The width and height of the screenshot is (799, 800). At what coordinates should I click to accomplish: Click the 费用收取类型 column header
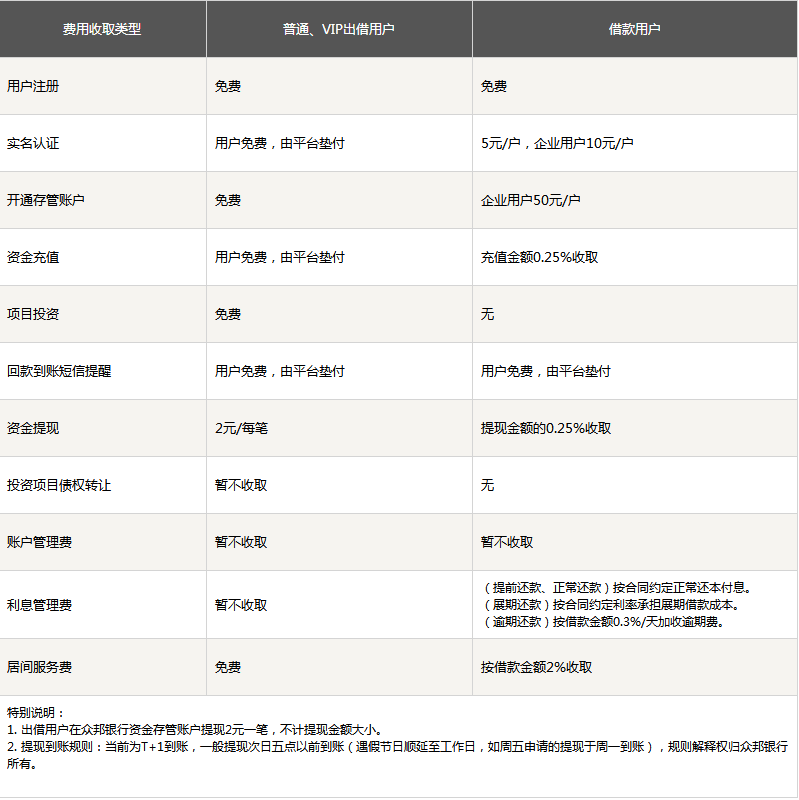point(102,29)
